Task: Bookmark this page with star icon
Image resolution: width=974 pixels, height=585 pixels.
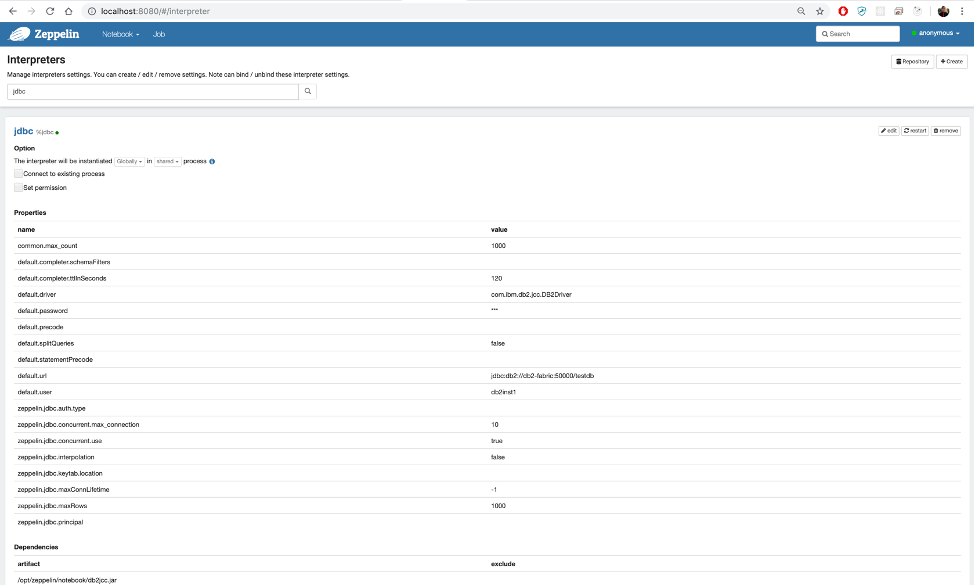Action: tap(820, 11)
